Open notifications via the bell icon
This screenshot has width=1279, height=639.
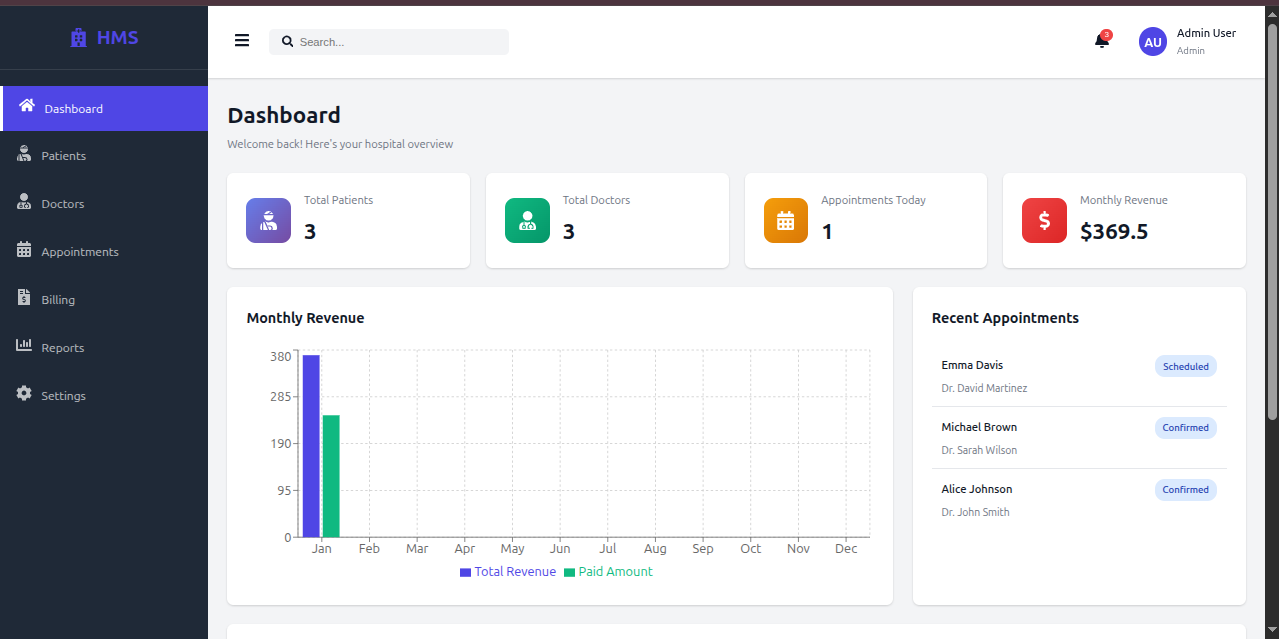coord(1102,41)
